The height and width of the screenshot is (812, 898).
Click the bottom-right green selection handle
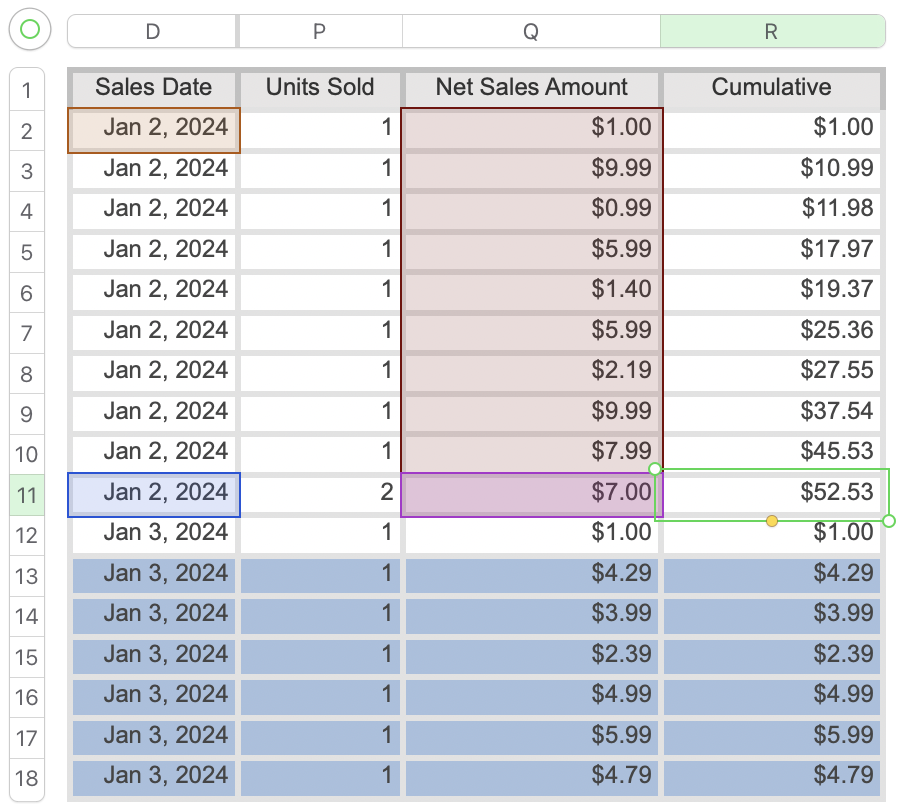tap(889, 521)
